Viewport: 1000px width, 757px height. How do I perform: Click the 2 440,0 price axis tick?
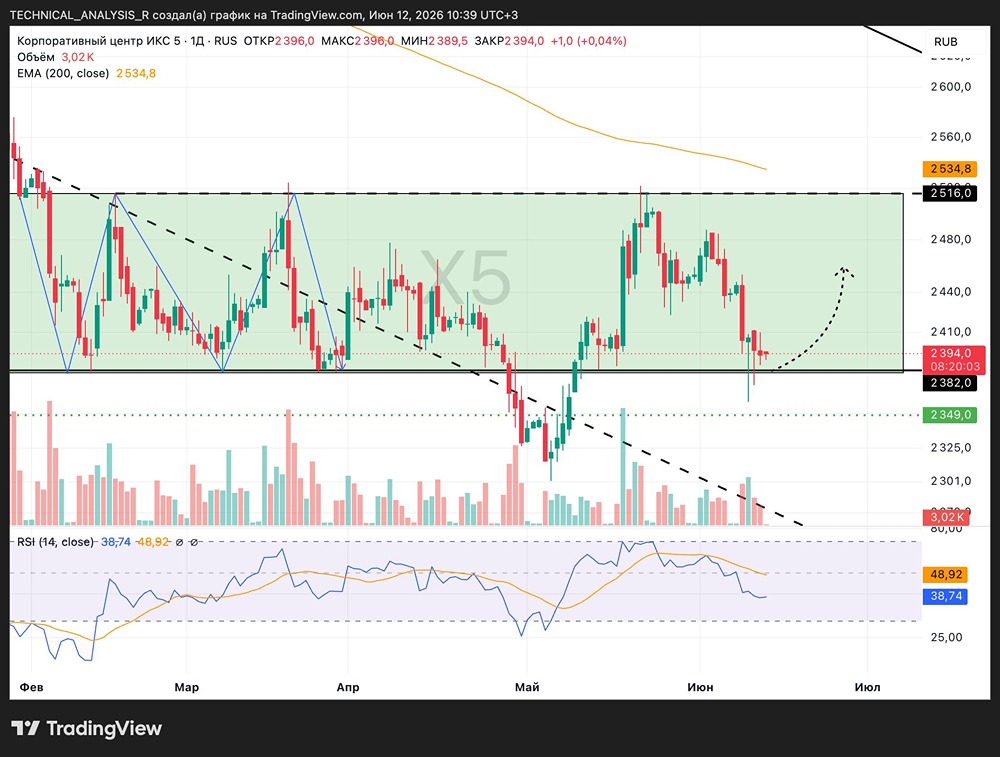tap(950, 291)
